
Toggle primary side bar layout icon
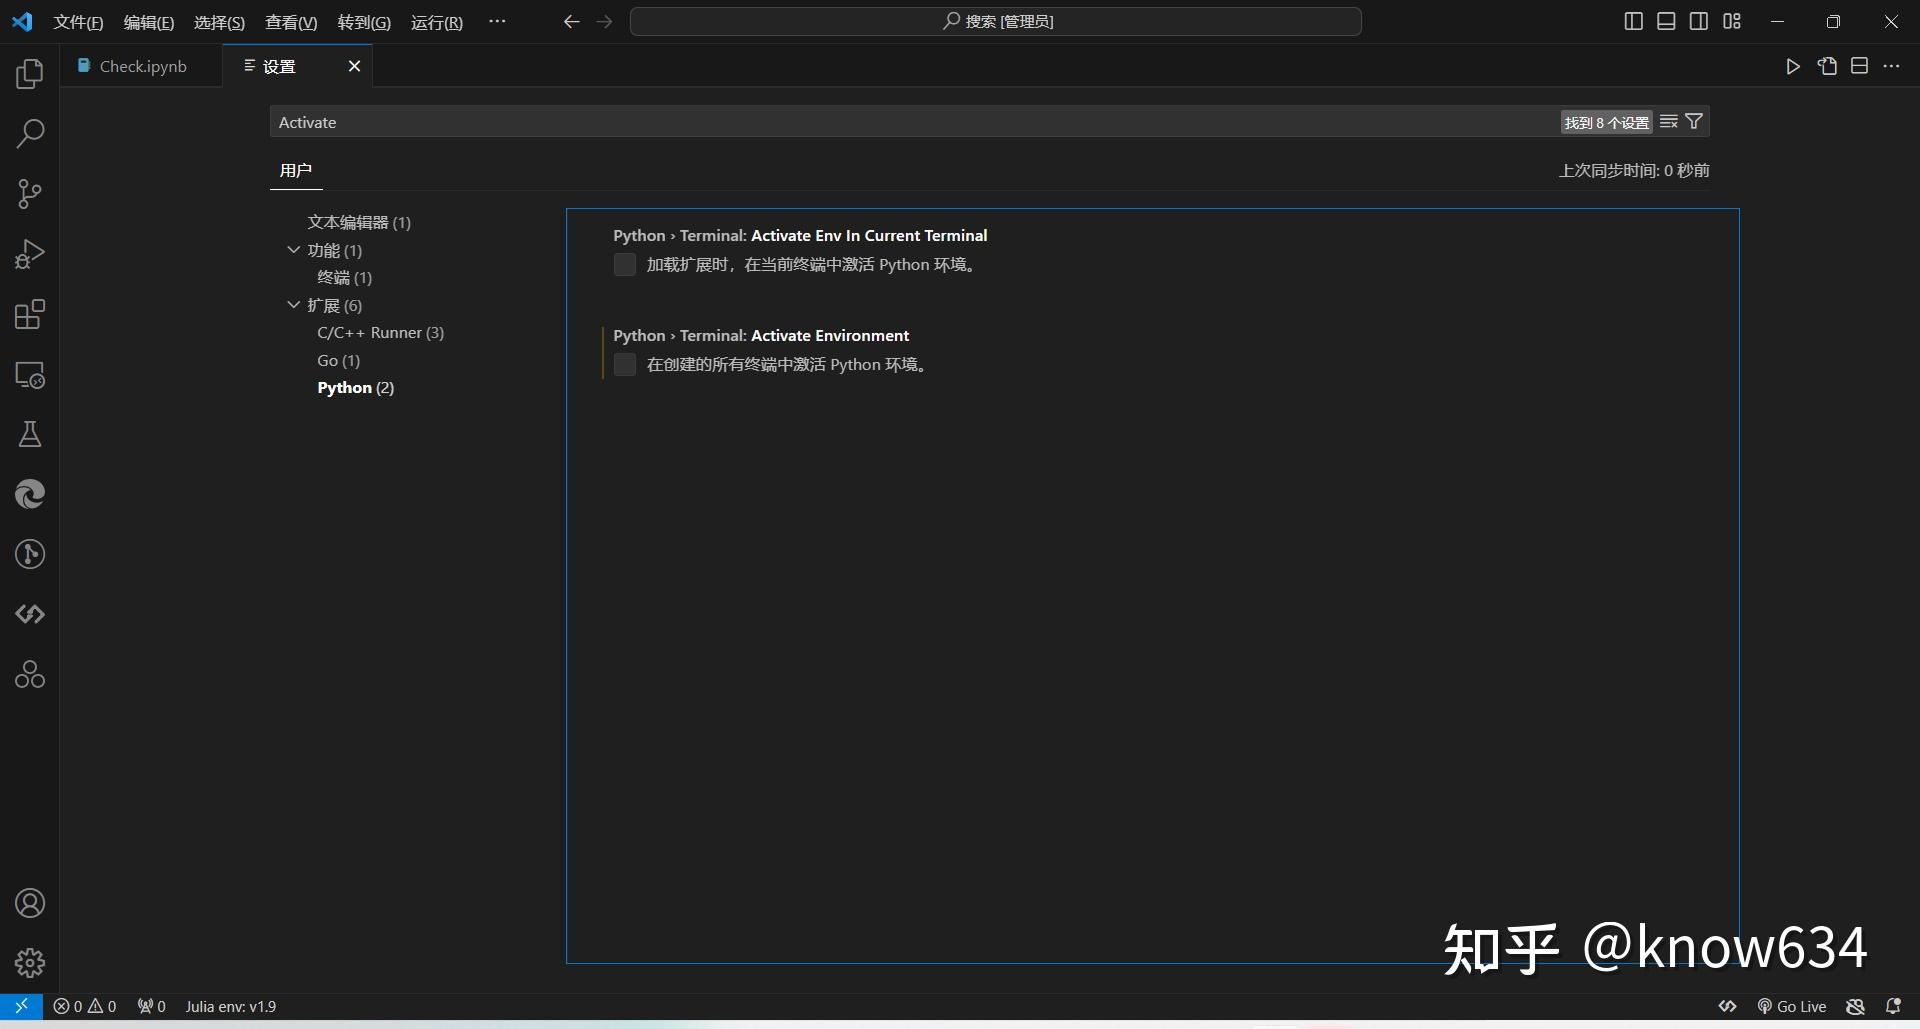click(x=1633, y=21)
